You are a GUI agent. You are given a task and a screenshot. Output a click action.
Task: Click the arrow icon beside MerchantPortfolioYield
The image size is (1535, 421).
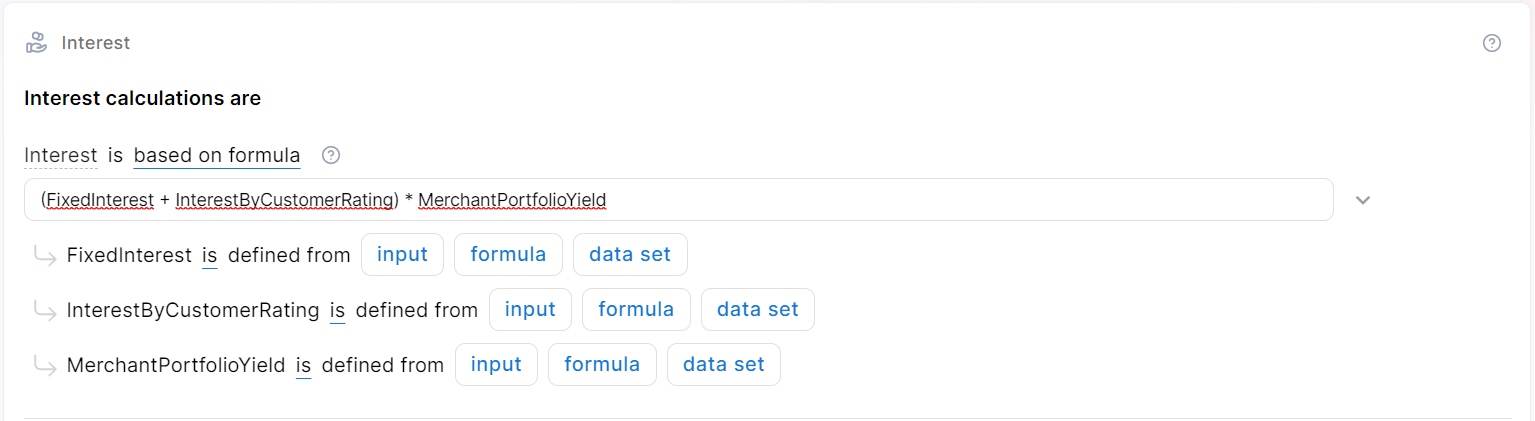pyautogui.click(x=45, y=366)
